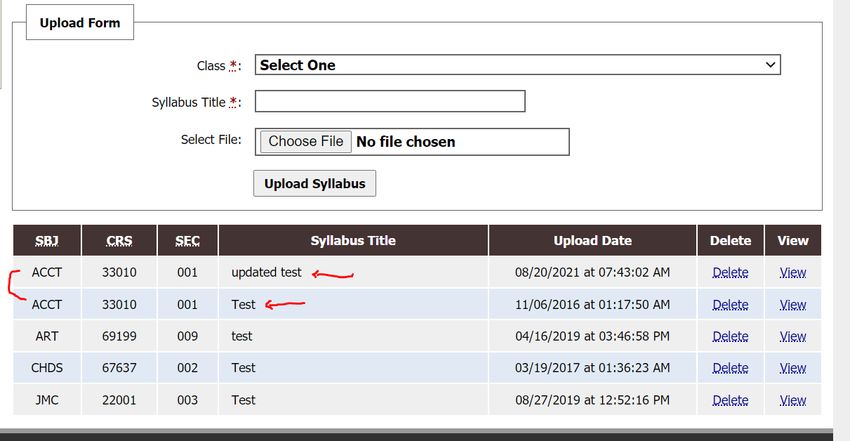Delete the ART 69199 syllabus
Image resolution: width=850 pixels, height=441 pixels.
tap(730, 336)
